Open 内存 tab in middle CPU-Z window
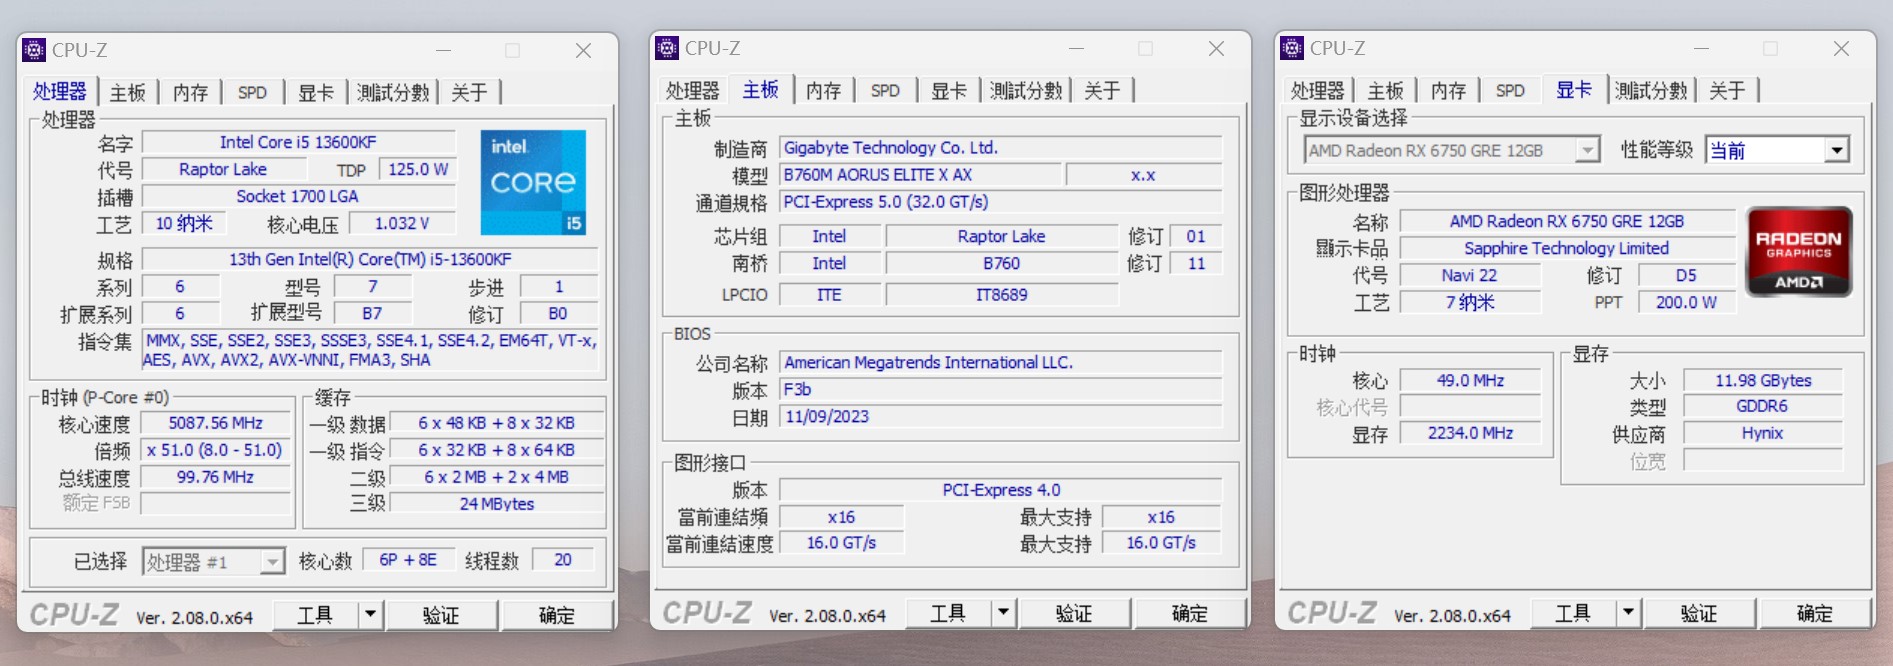The image size is (1893, 666). pyautogui.click(x=823, y=91)
